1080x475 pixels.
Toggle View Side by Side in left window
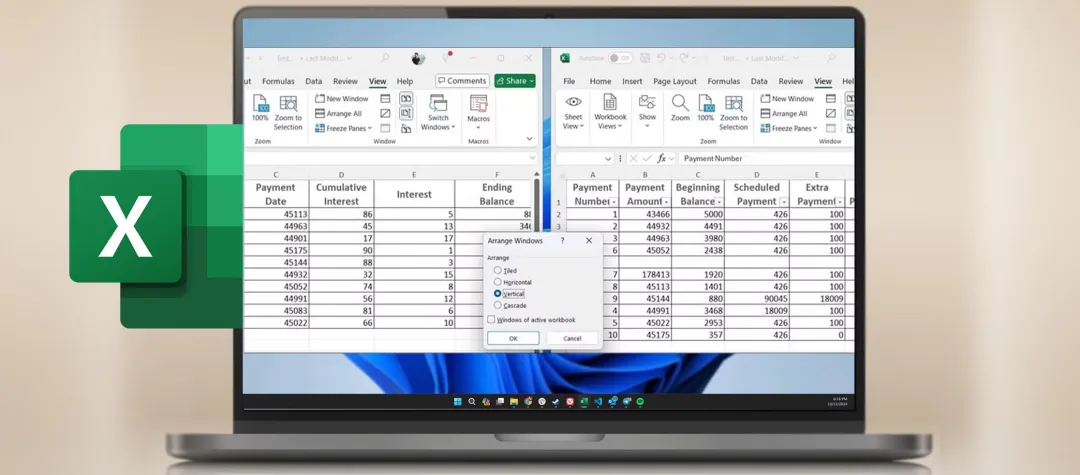406,98
